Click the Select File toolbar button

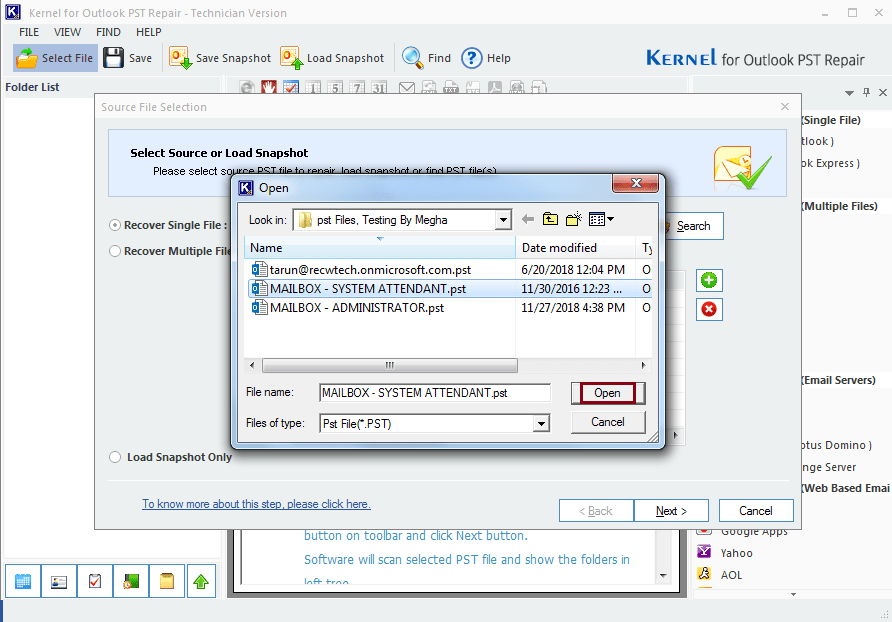click(x=55, y=58)
